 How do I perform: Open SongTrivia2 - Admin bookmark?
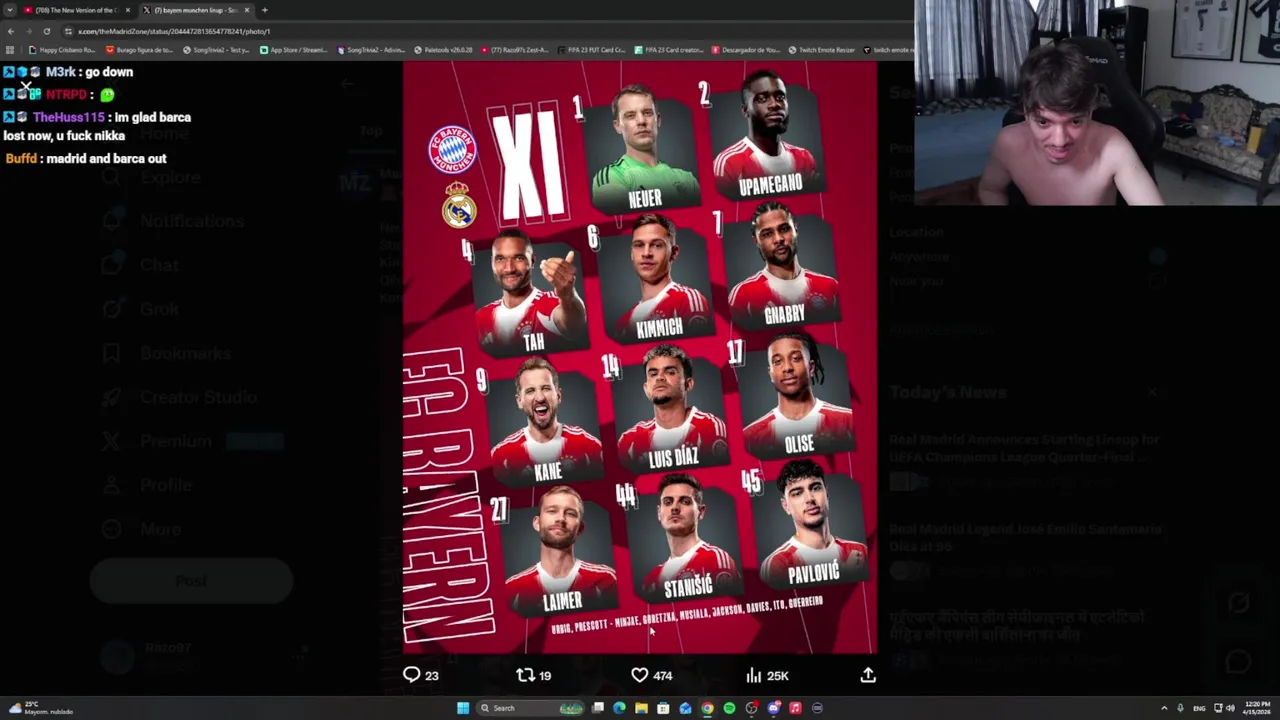371,50
